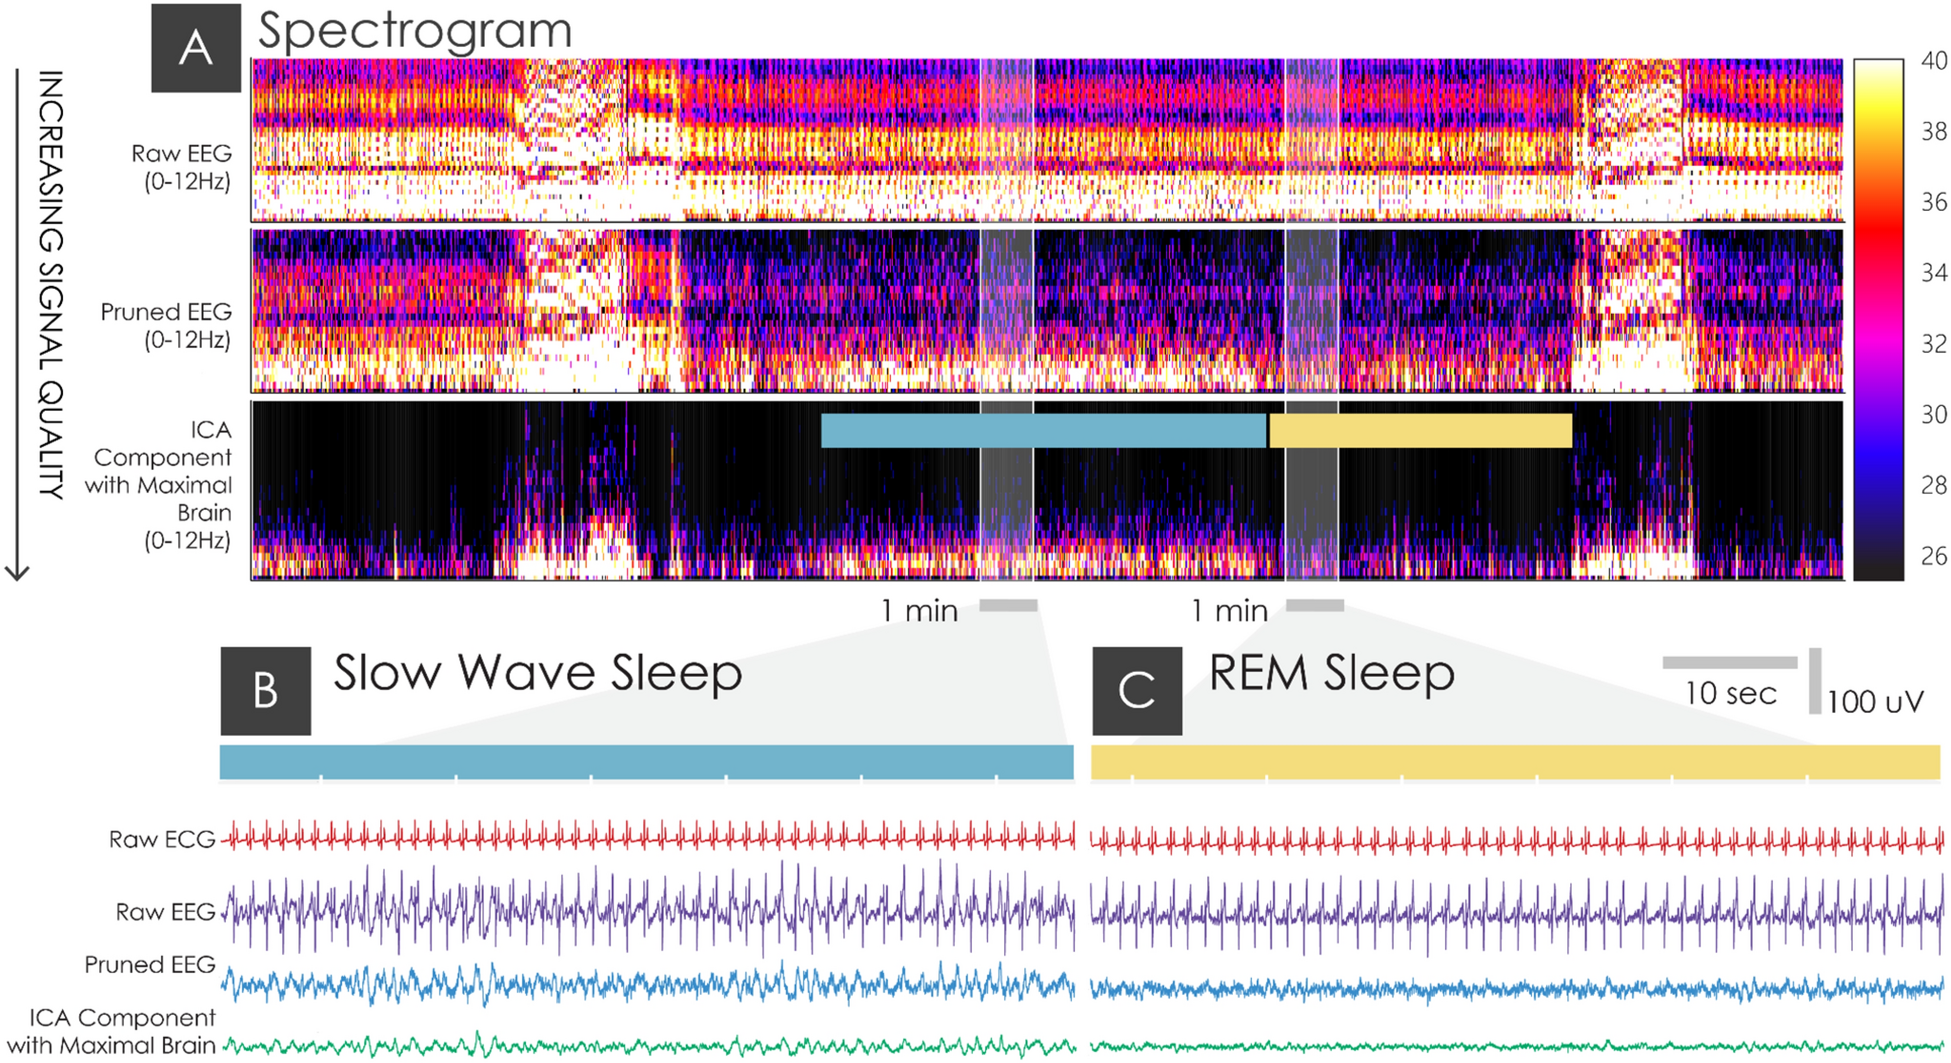
Task: Click the REM highlight in Raw EEG spectrogram
Action: point(1312,140)
